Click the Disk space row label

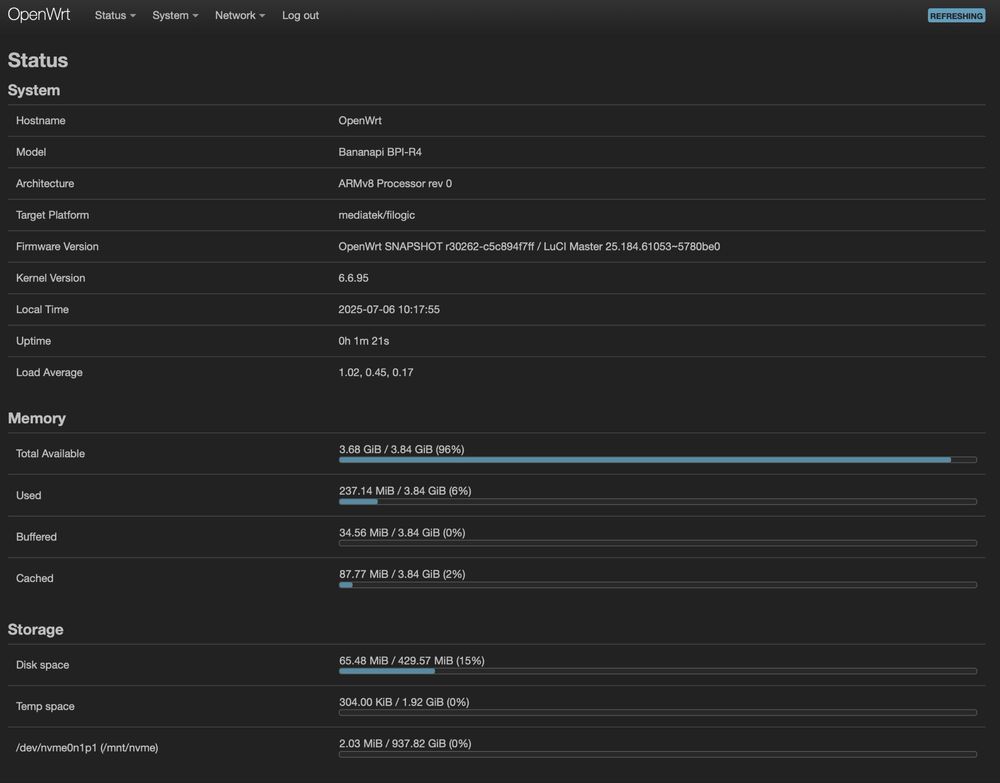43,665
